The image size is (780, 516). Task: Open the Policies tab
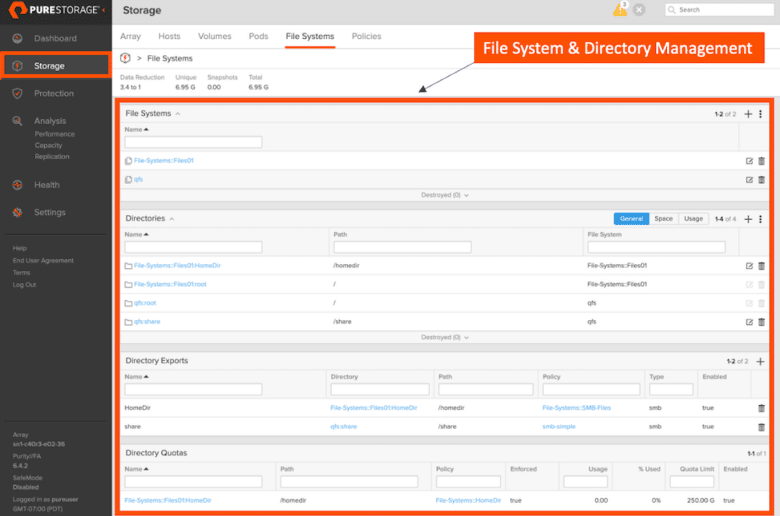366,36
